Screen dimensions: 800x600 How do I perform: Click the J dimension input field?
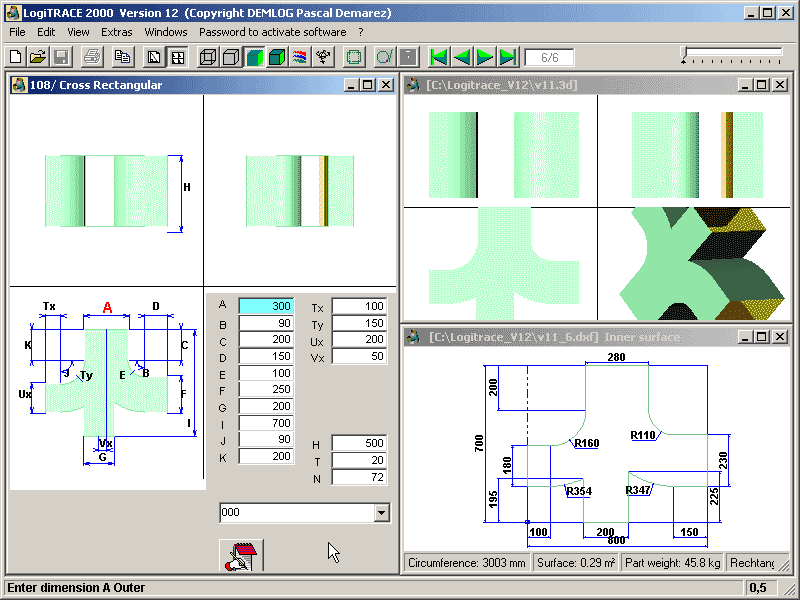266,440
